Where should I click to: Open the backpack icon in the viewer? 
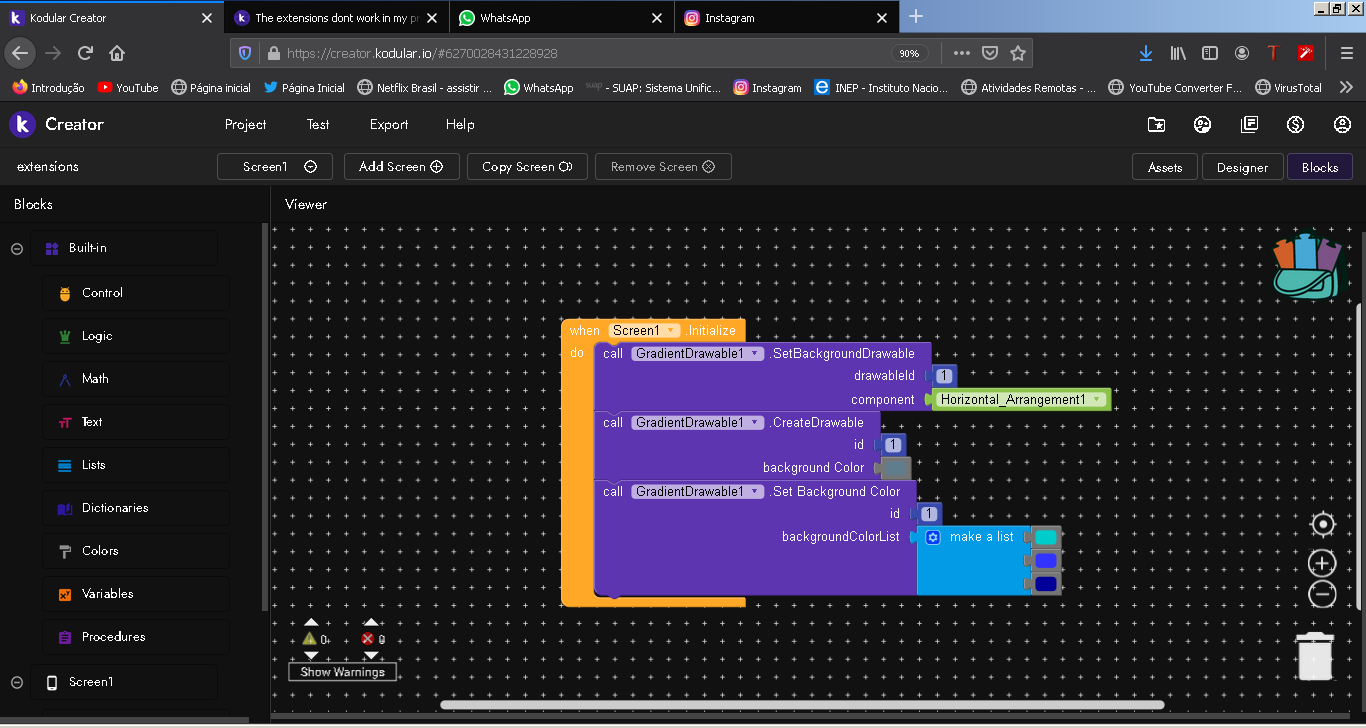[1310, 268]
